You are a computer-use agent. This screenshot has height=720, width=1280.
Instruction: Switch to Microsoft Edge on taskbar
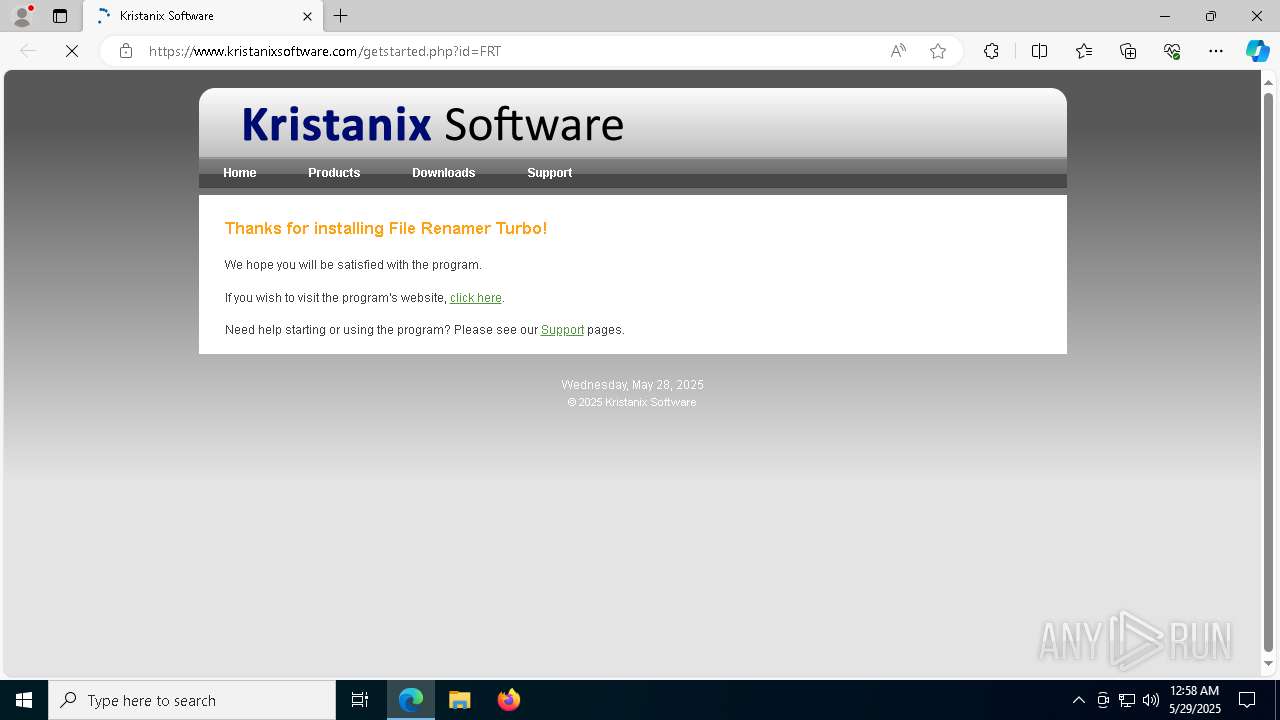click(411, 700)
